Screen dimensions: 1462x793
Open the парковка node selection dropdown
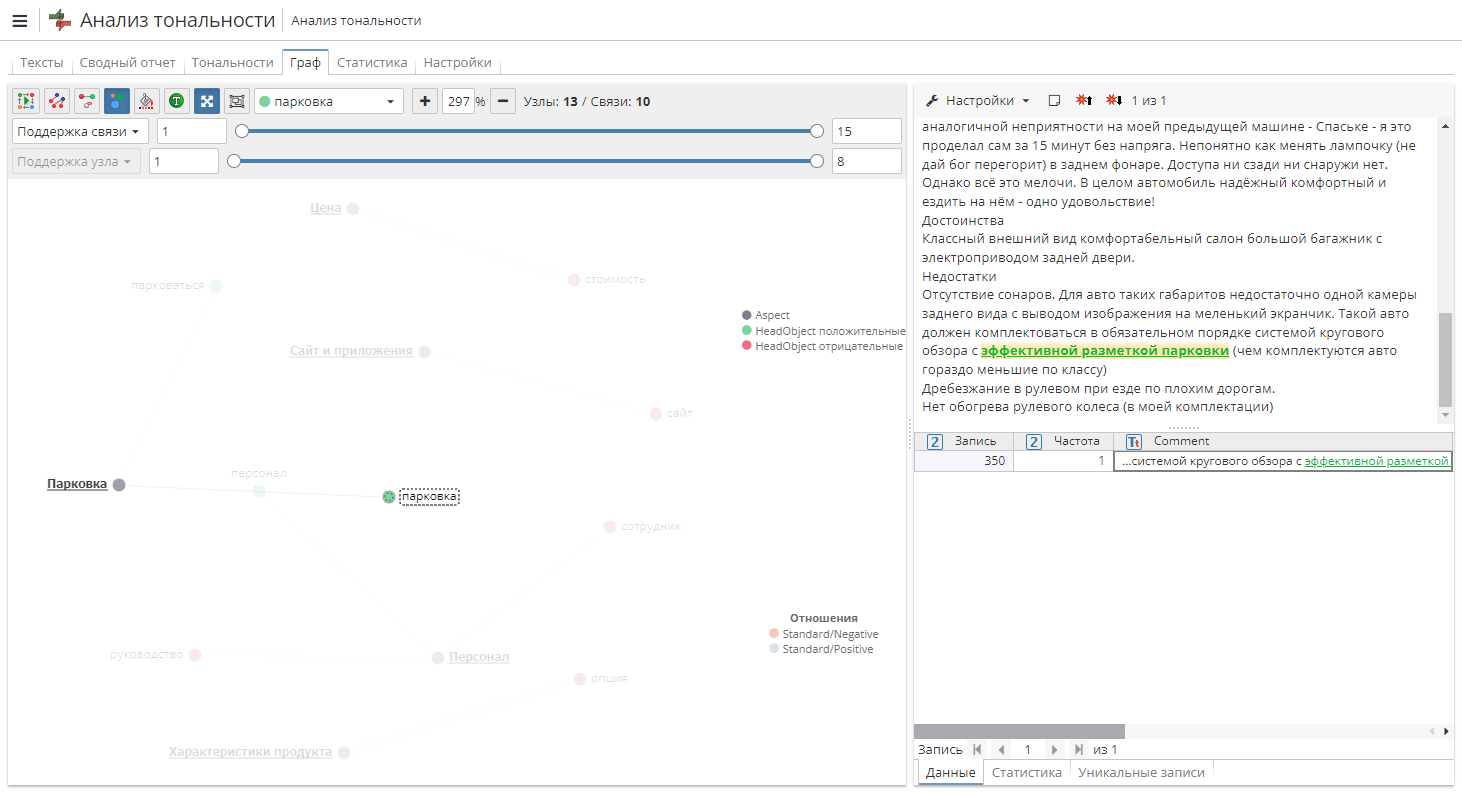329,101
